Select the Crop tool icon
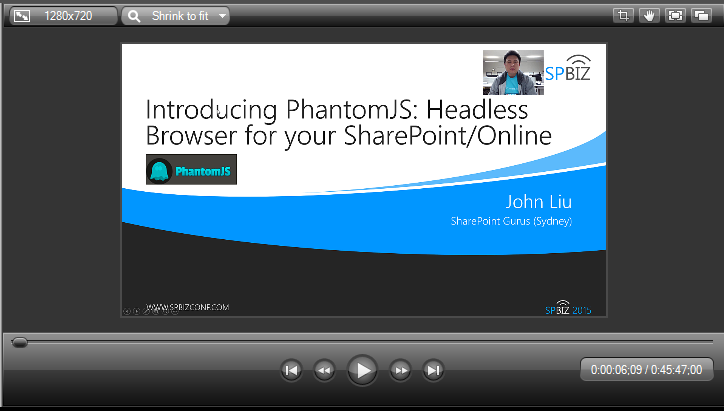This screenshot has width=724, height=411. pyautogui.click(x=624, y=16)
